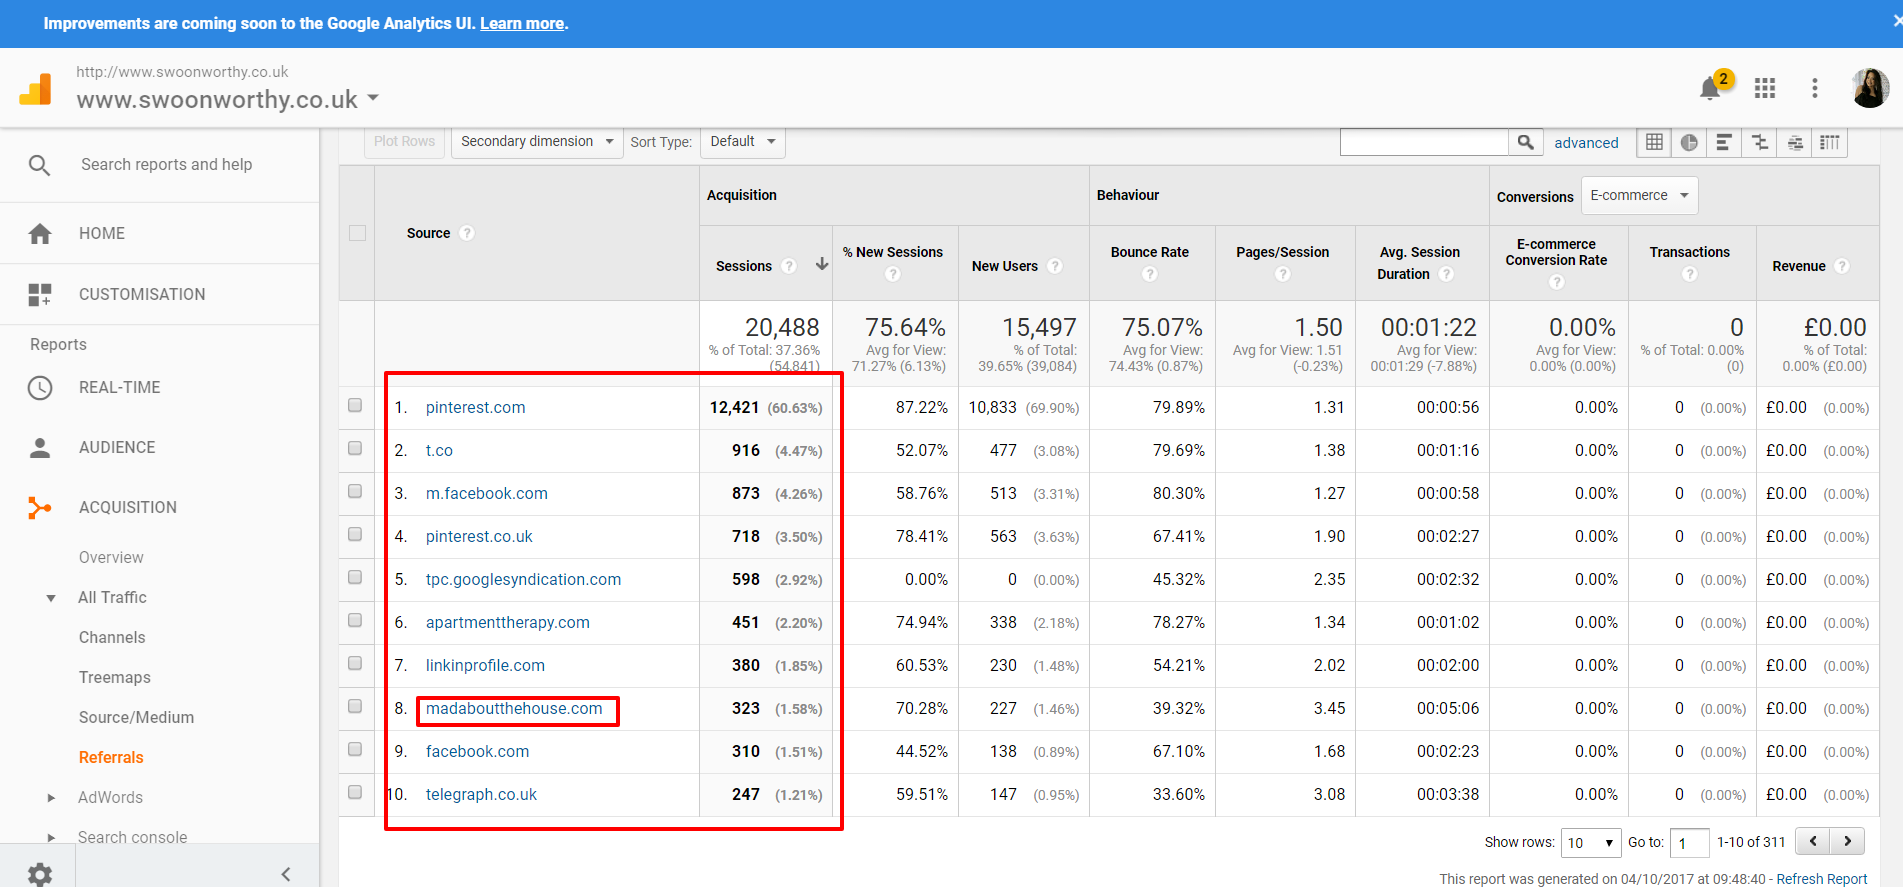Expand the Show rows dropdown
Image resolution: width=1903 pixels, height=887 pixels.
coord(1590,843)
